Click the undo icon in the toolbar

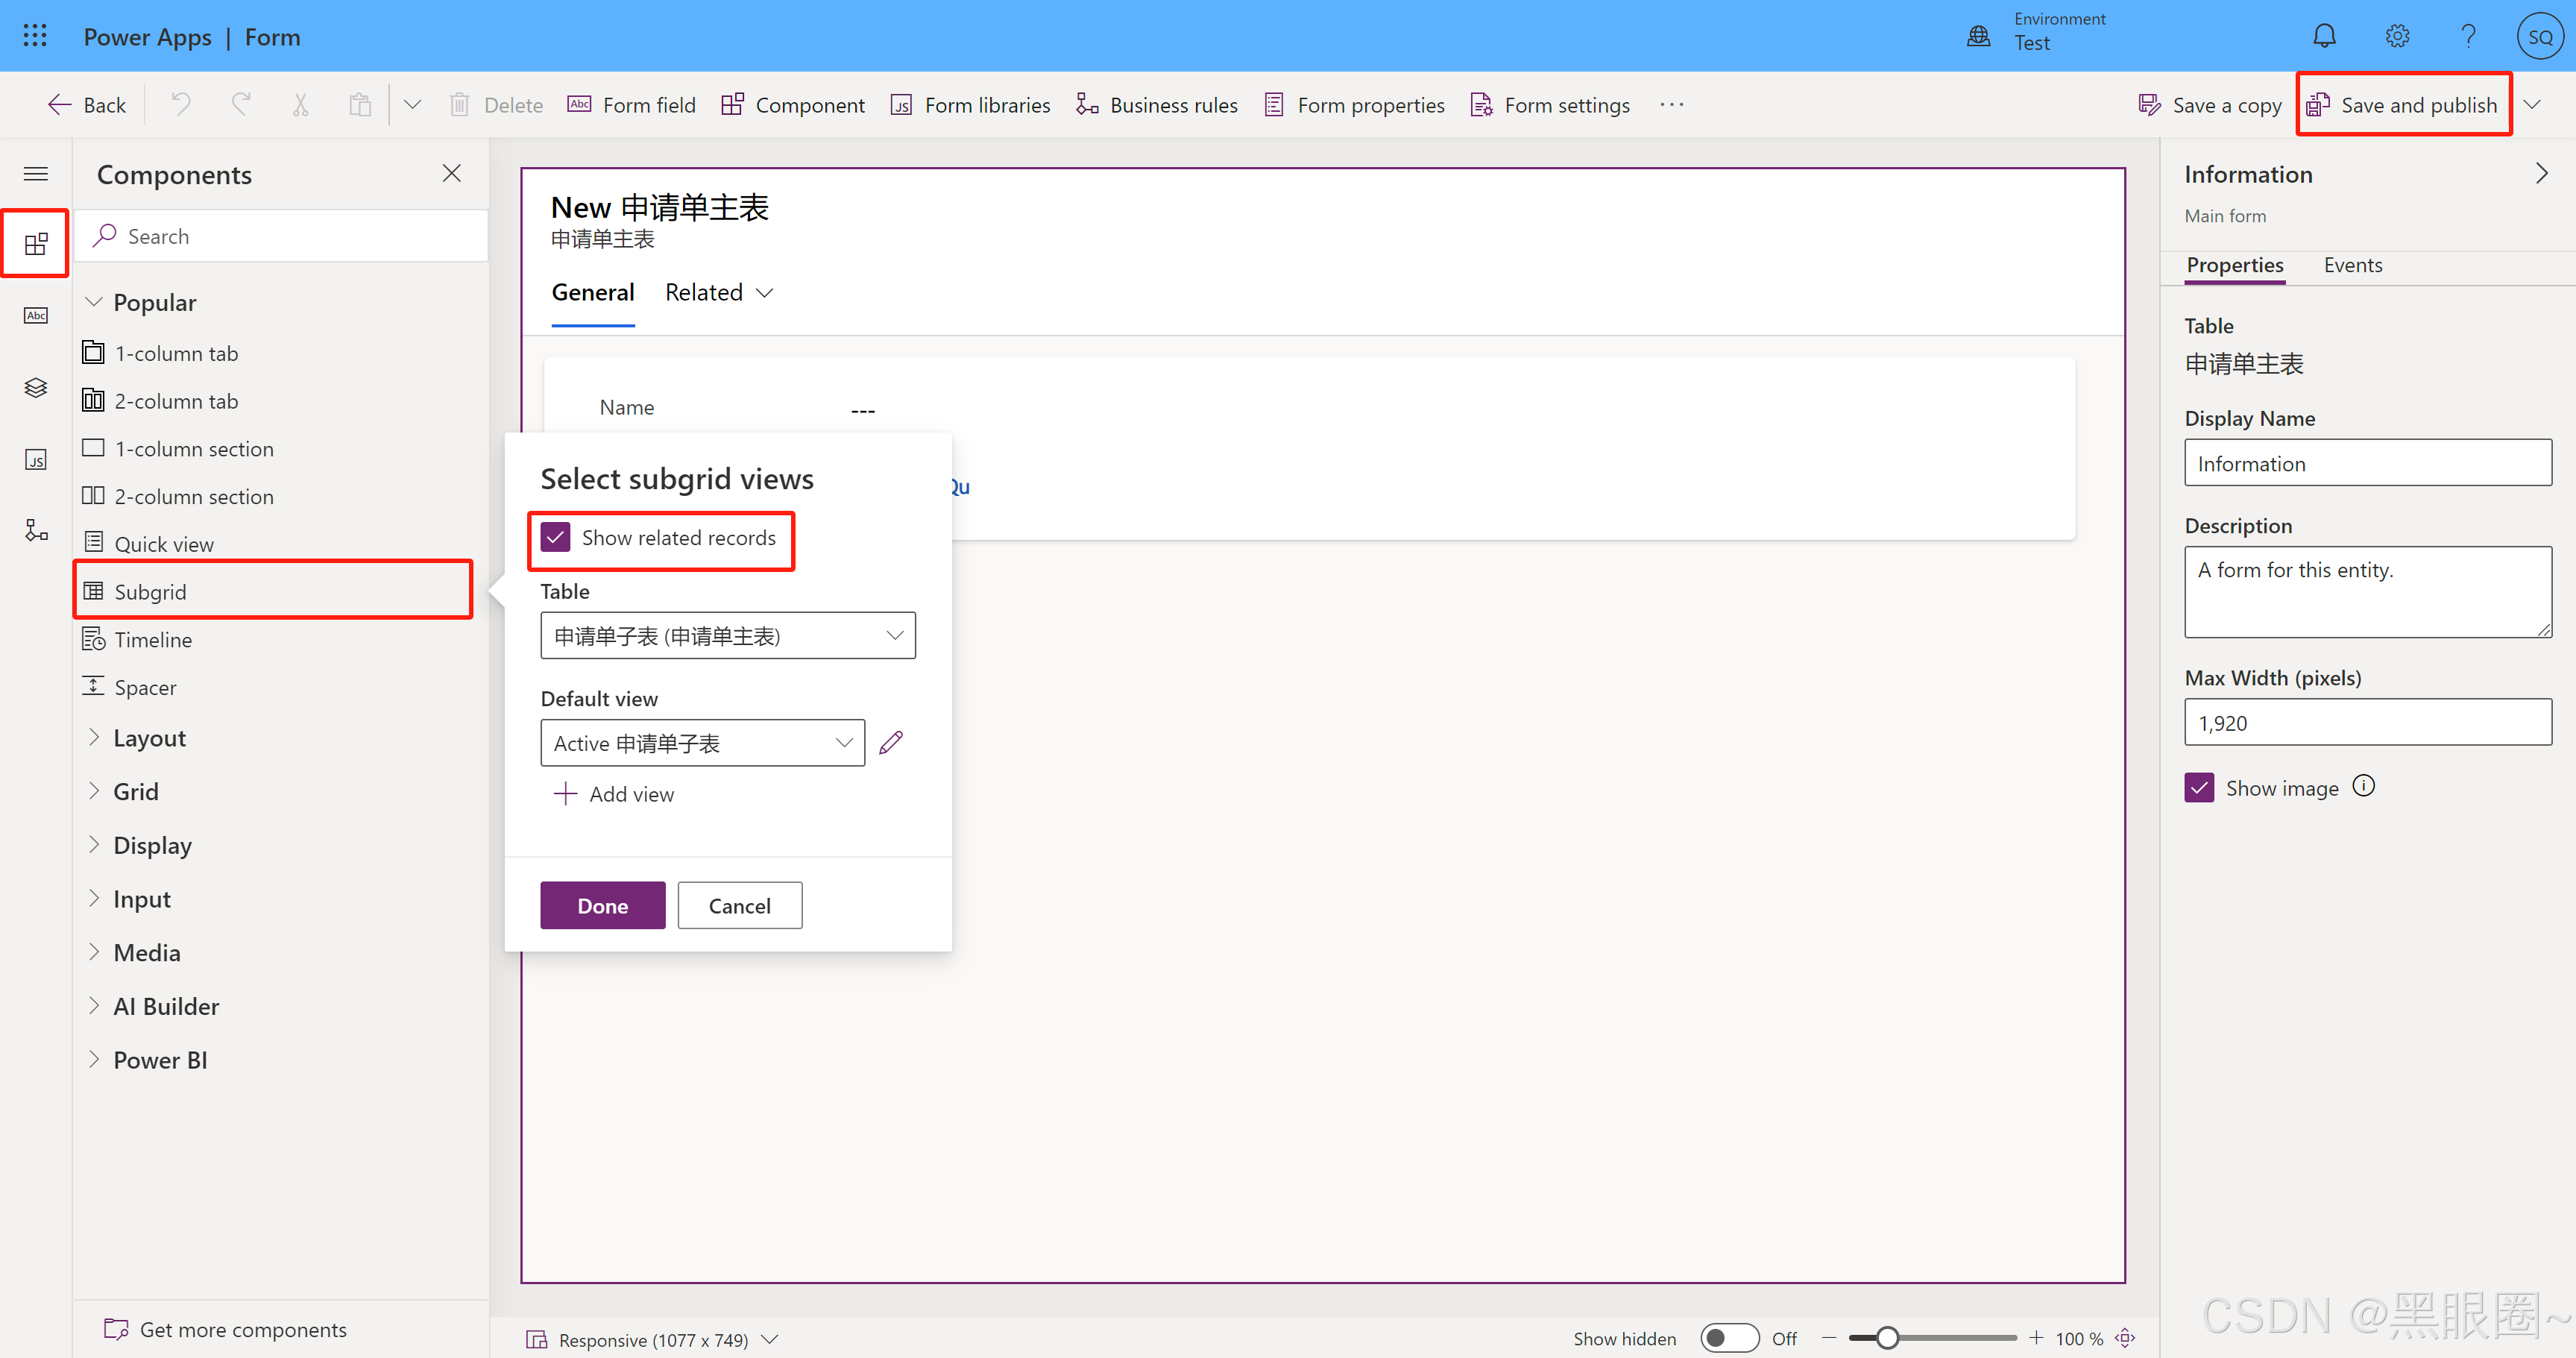coord(180,104)
